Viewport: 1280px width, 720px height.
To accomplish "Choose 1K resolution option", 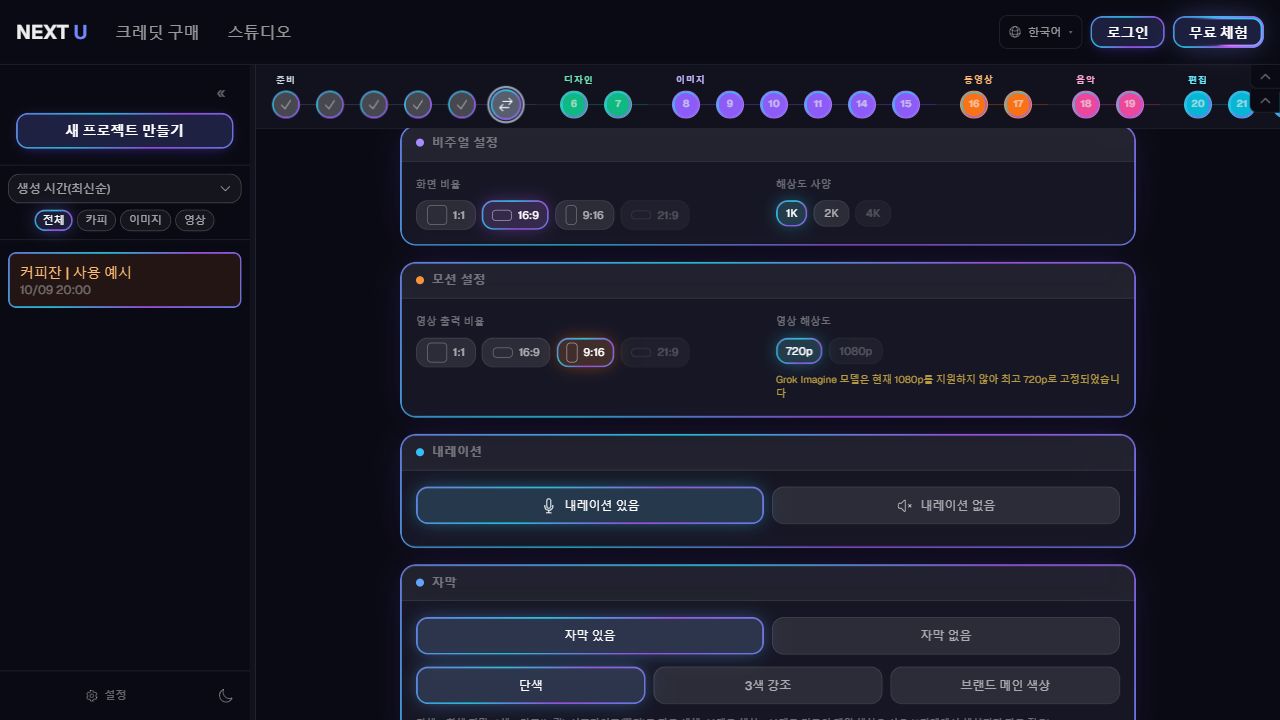I will (791, 213).
